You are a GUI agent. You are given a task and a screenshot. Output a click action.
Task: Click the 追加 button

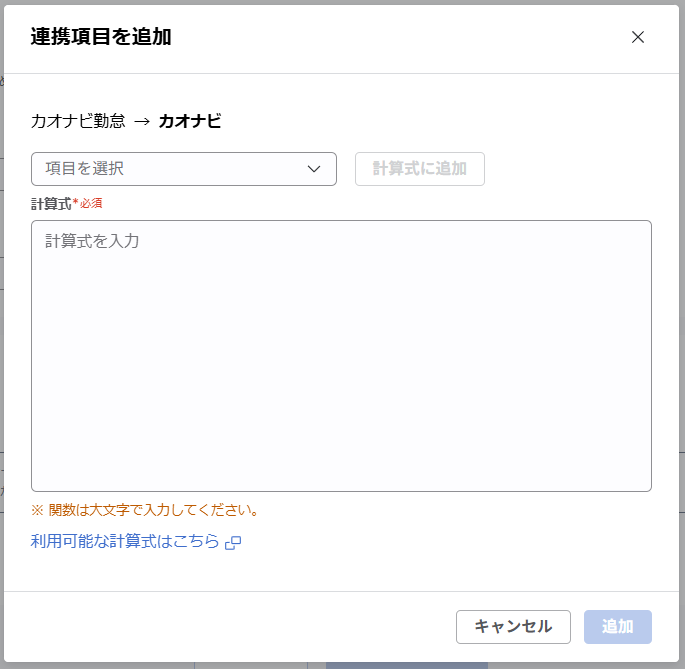(x=618, y=627)
